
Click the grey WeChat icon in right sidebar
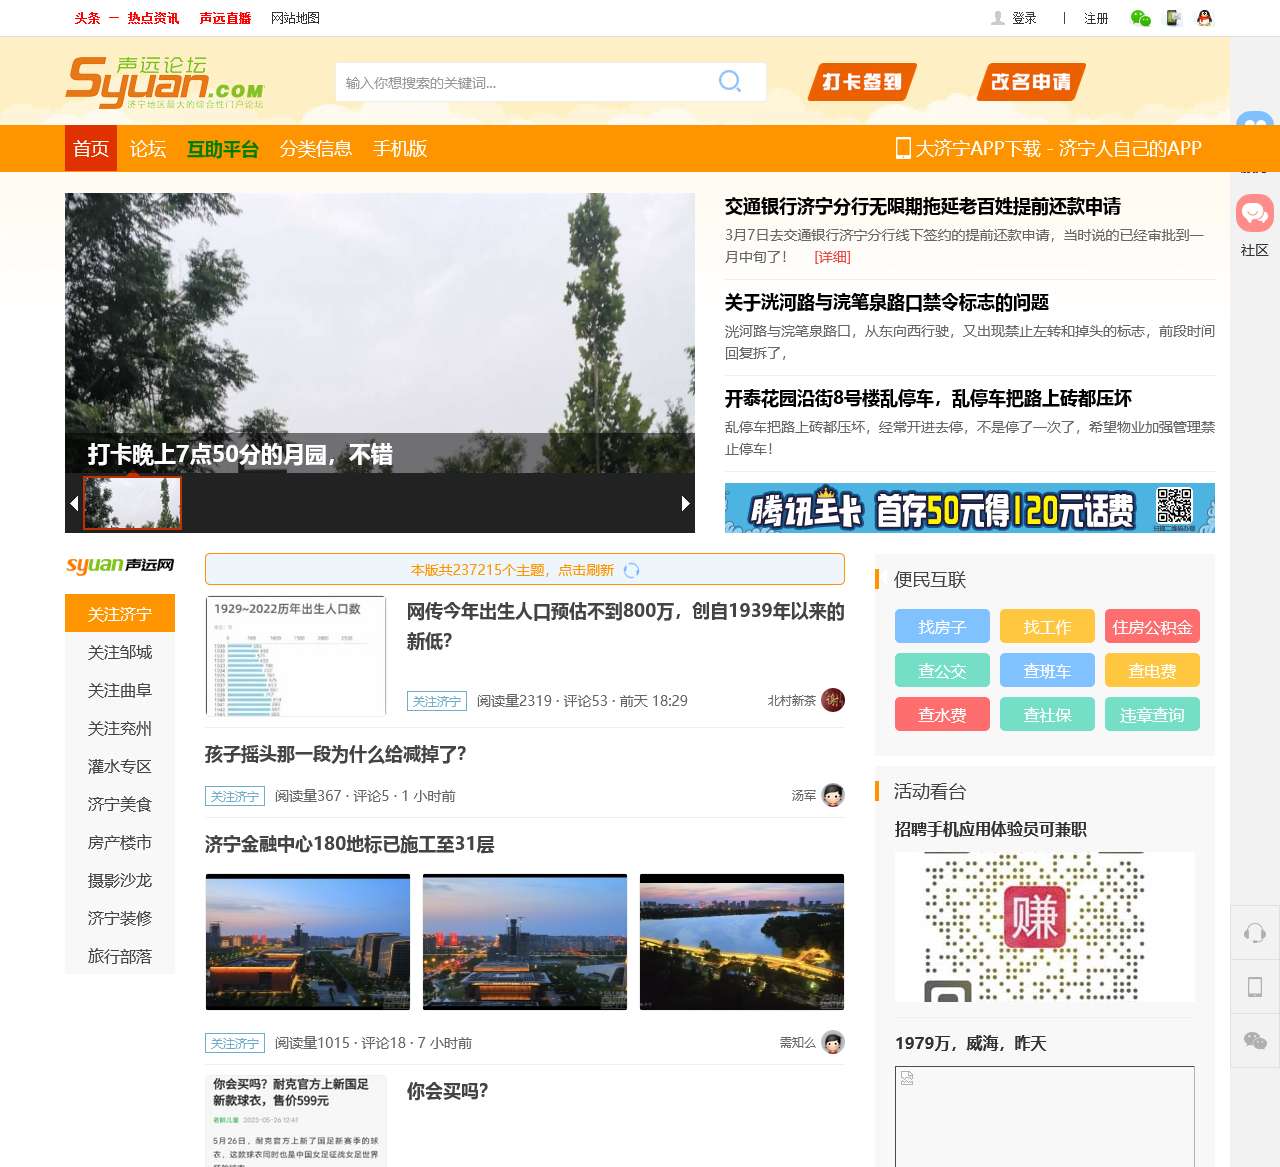[1255, 1041]
